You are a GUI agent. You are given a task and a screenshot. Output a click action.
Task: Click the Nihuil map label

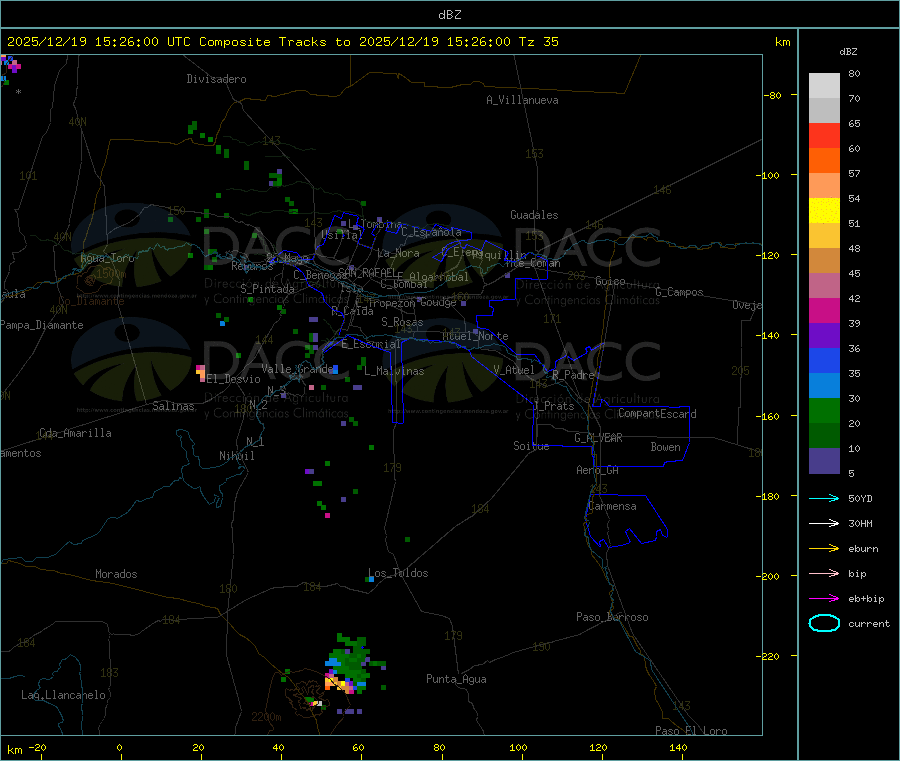click(x=237, y=456)
